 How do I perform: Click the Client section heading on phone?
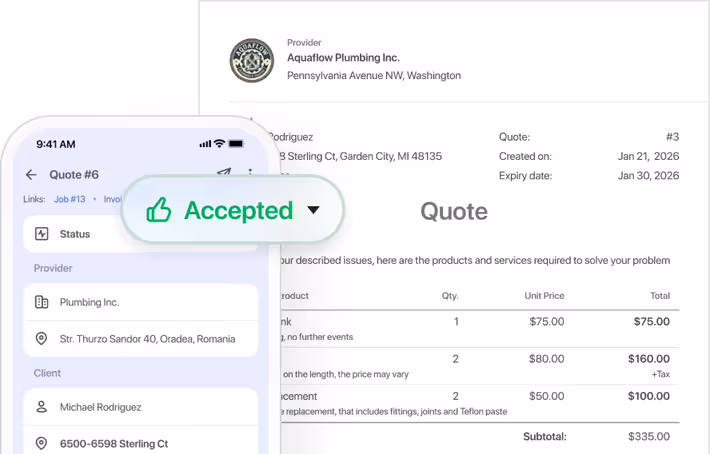tap(47, 373)
